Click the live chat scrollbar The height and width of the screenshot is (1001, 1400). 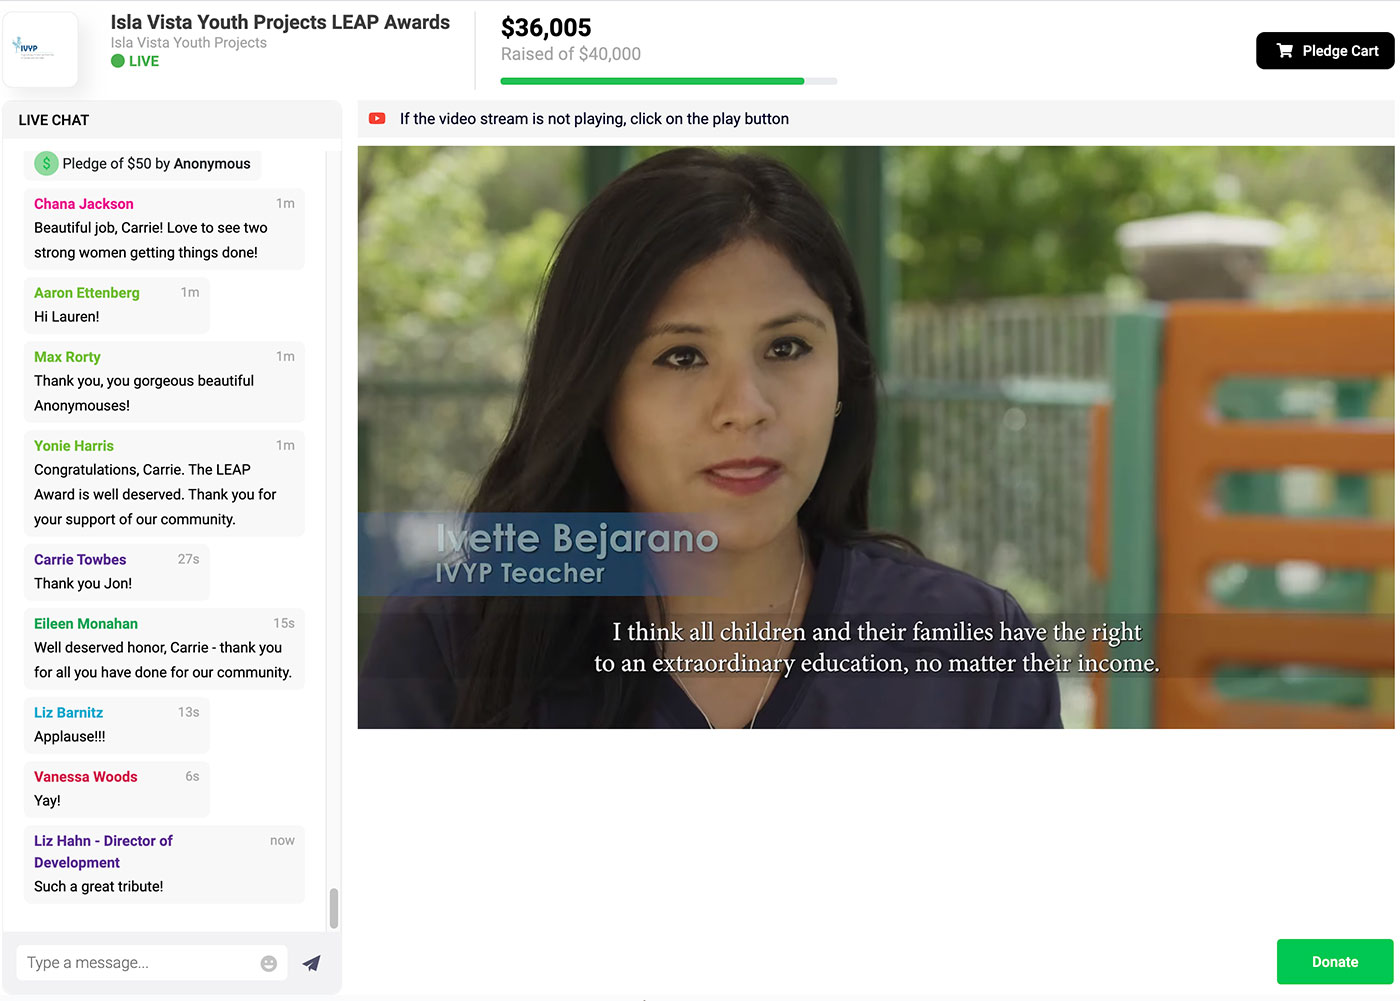[x=333, y=908]
